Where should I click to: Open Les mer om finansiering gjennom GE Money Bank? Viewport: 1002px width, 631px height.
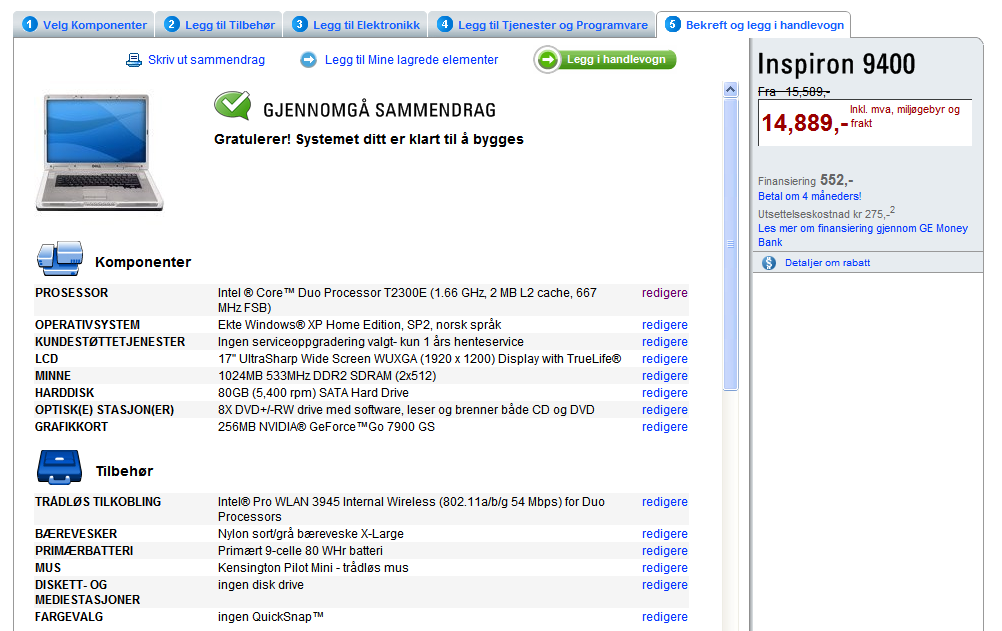863,235
